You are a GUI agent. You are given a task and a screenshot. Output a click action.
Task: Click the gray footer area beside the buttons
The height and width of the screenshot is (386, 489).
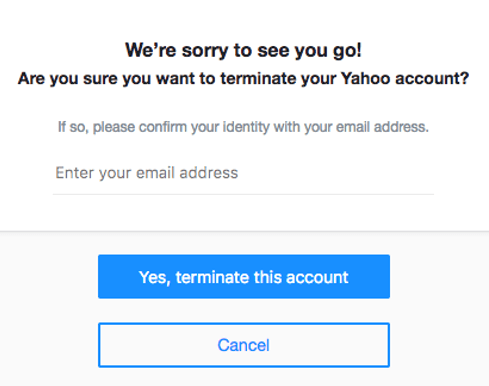tap(49, 309)
